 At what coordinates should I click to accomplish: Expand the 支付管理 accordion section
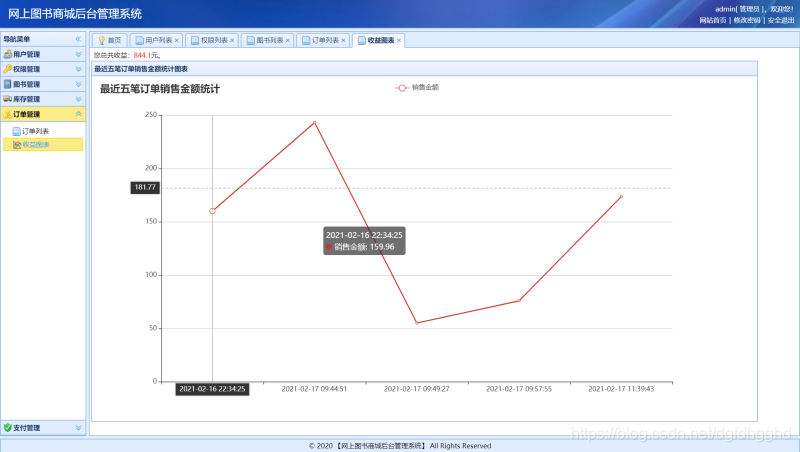pyautogui.click(x=78, y=428)
